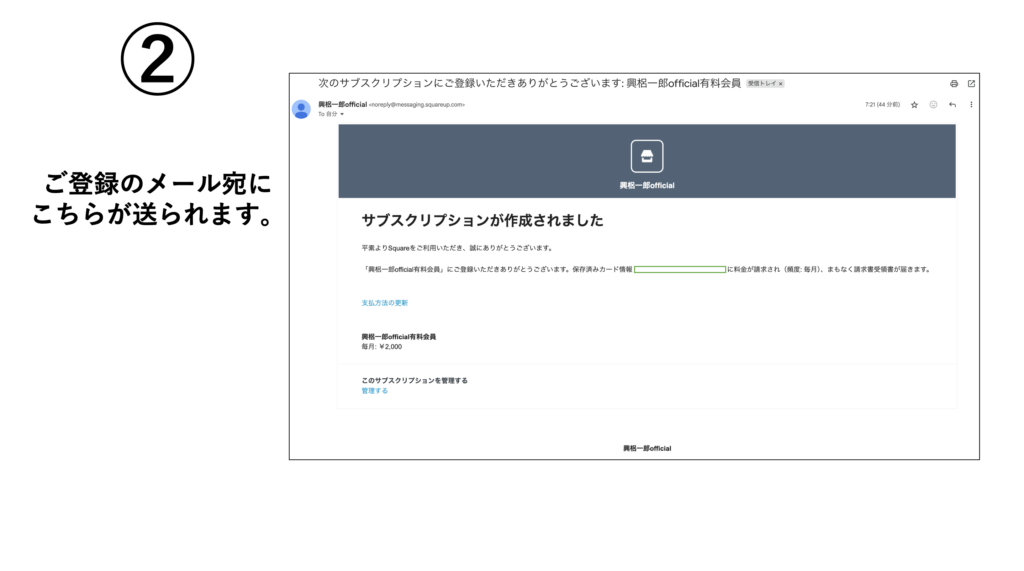This screenshot has height=571, width=1024.
Task: Click the bold 興梠一郎official有料会員 plan name
Action: [398, 337]
